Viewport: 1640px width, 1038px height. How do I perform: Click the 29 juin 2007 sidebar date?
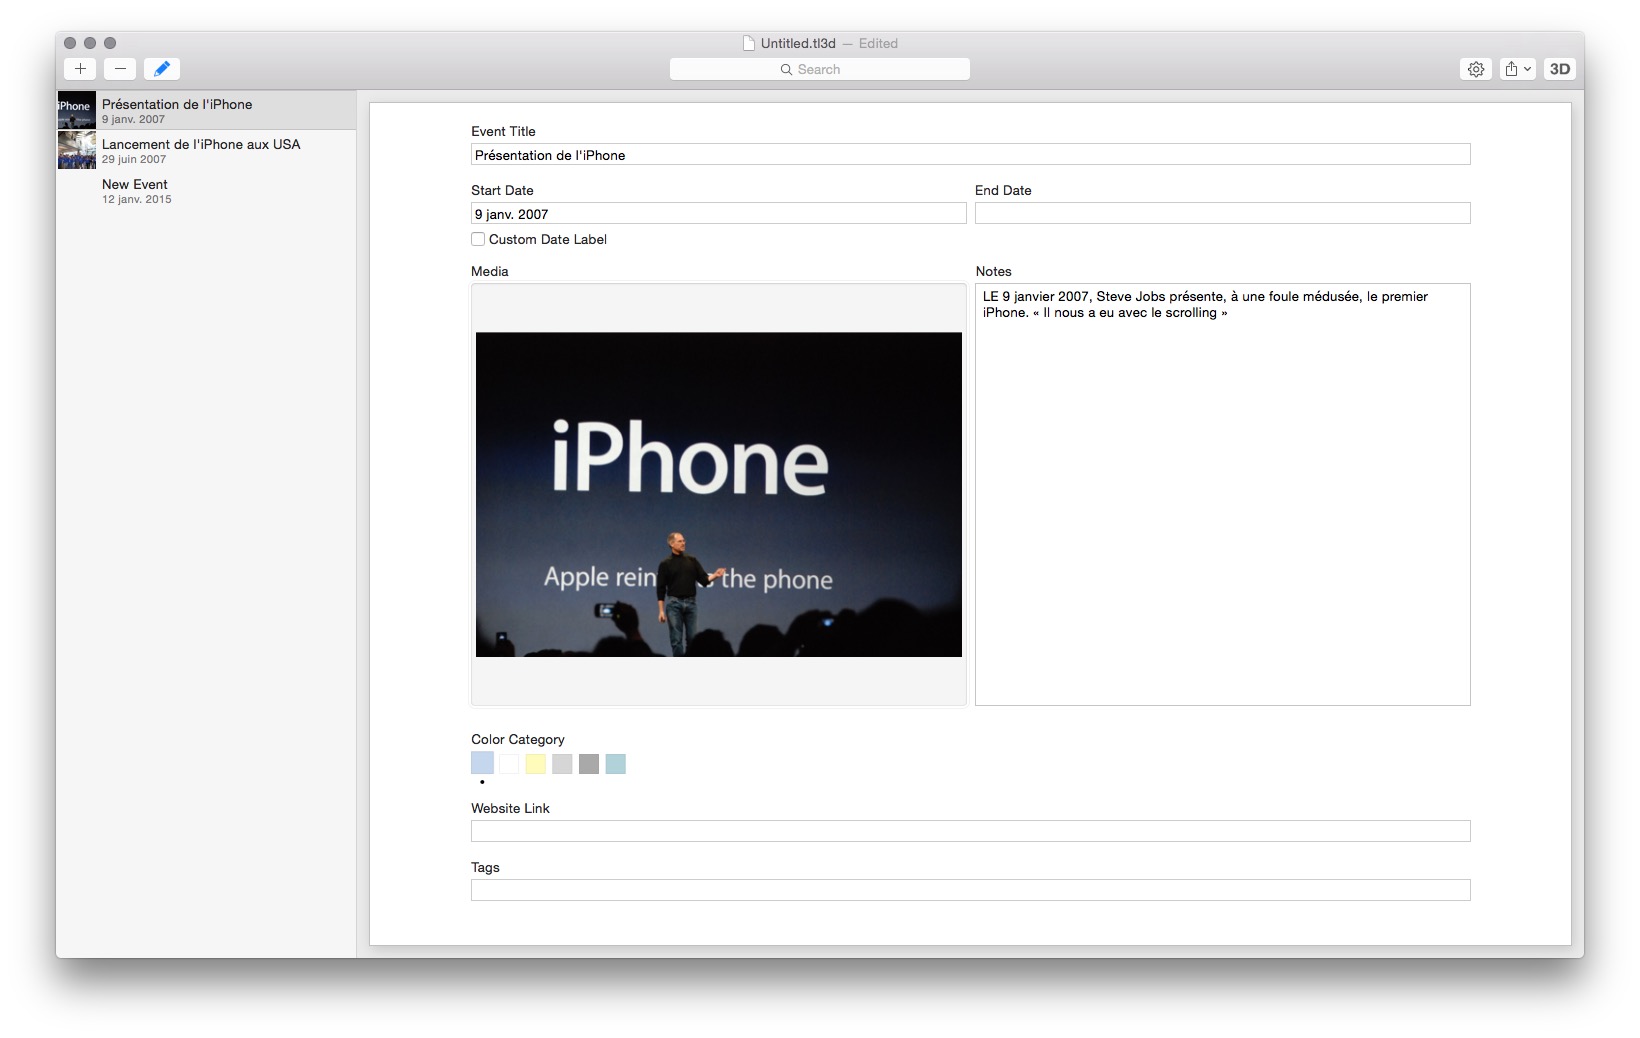pyautogui.click(x=134, y=159)
